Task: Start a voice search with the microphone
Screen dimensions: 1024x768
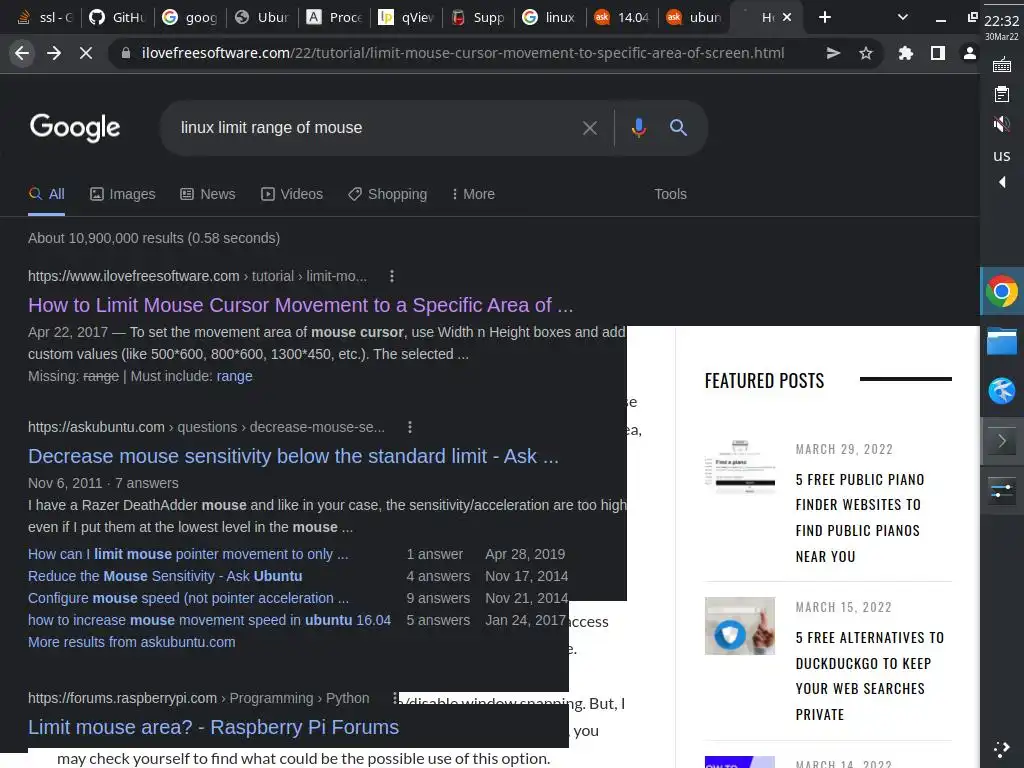Action: tap(639, 128)
